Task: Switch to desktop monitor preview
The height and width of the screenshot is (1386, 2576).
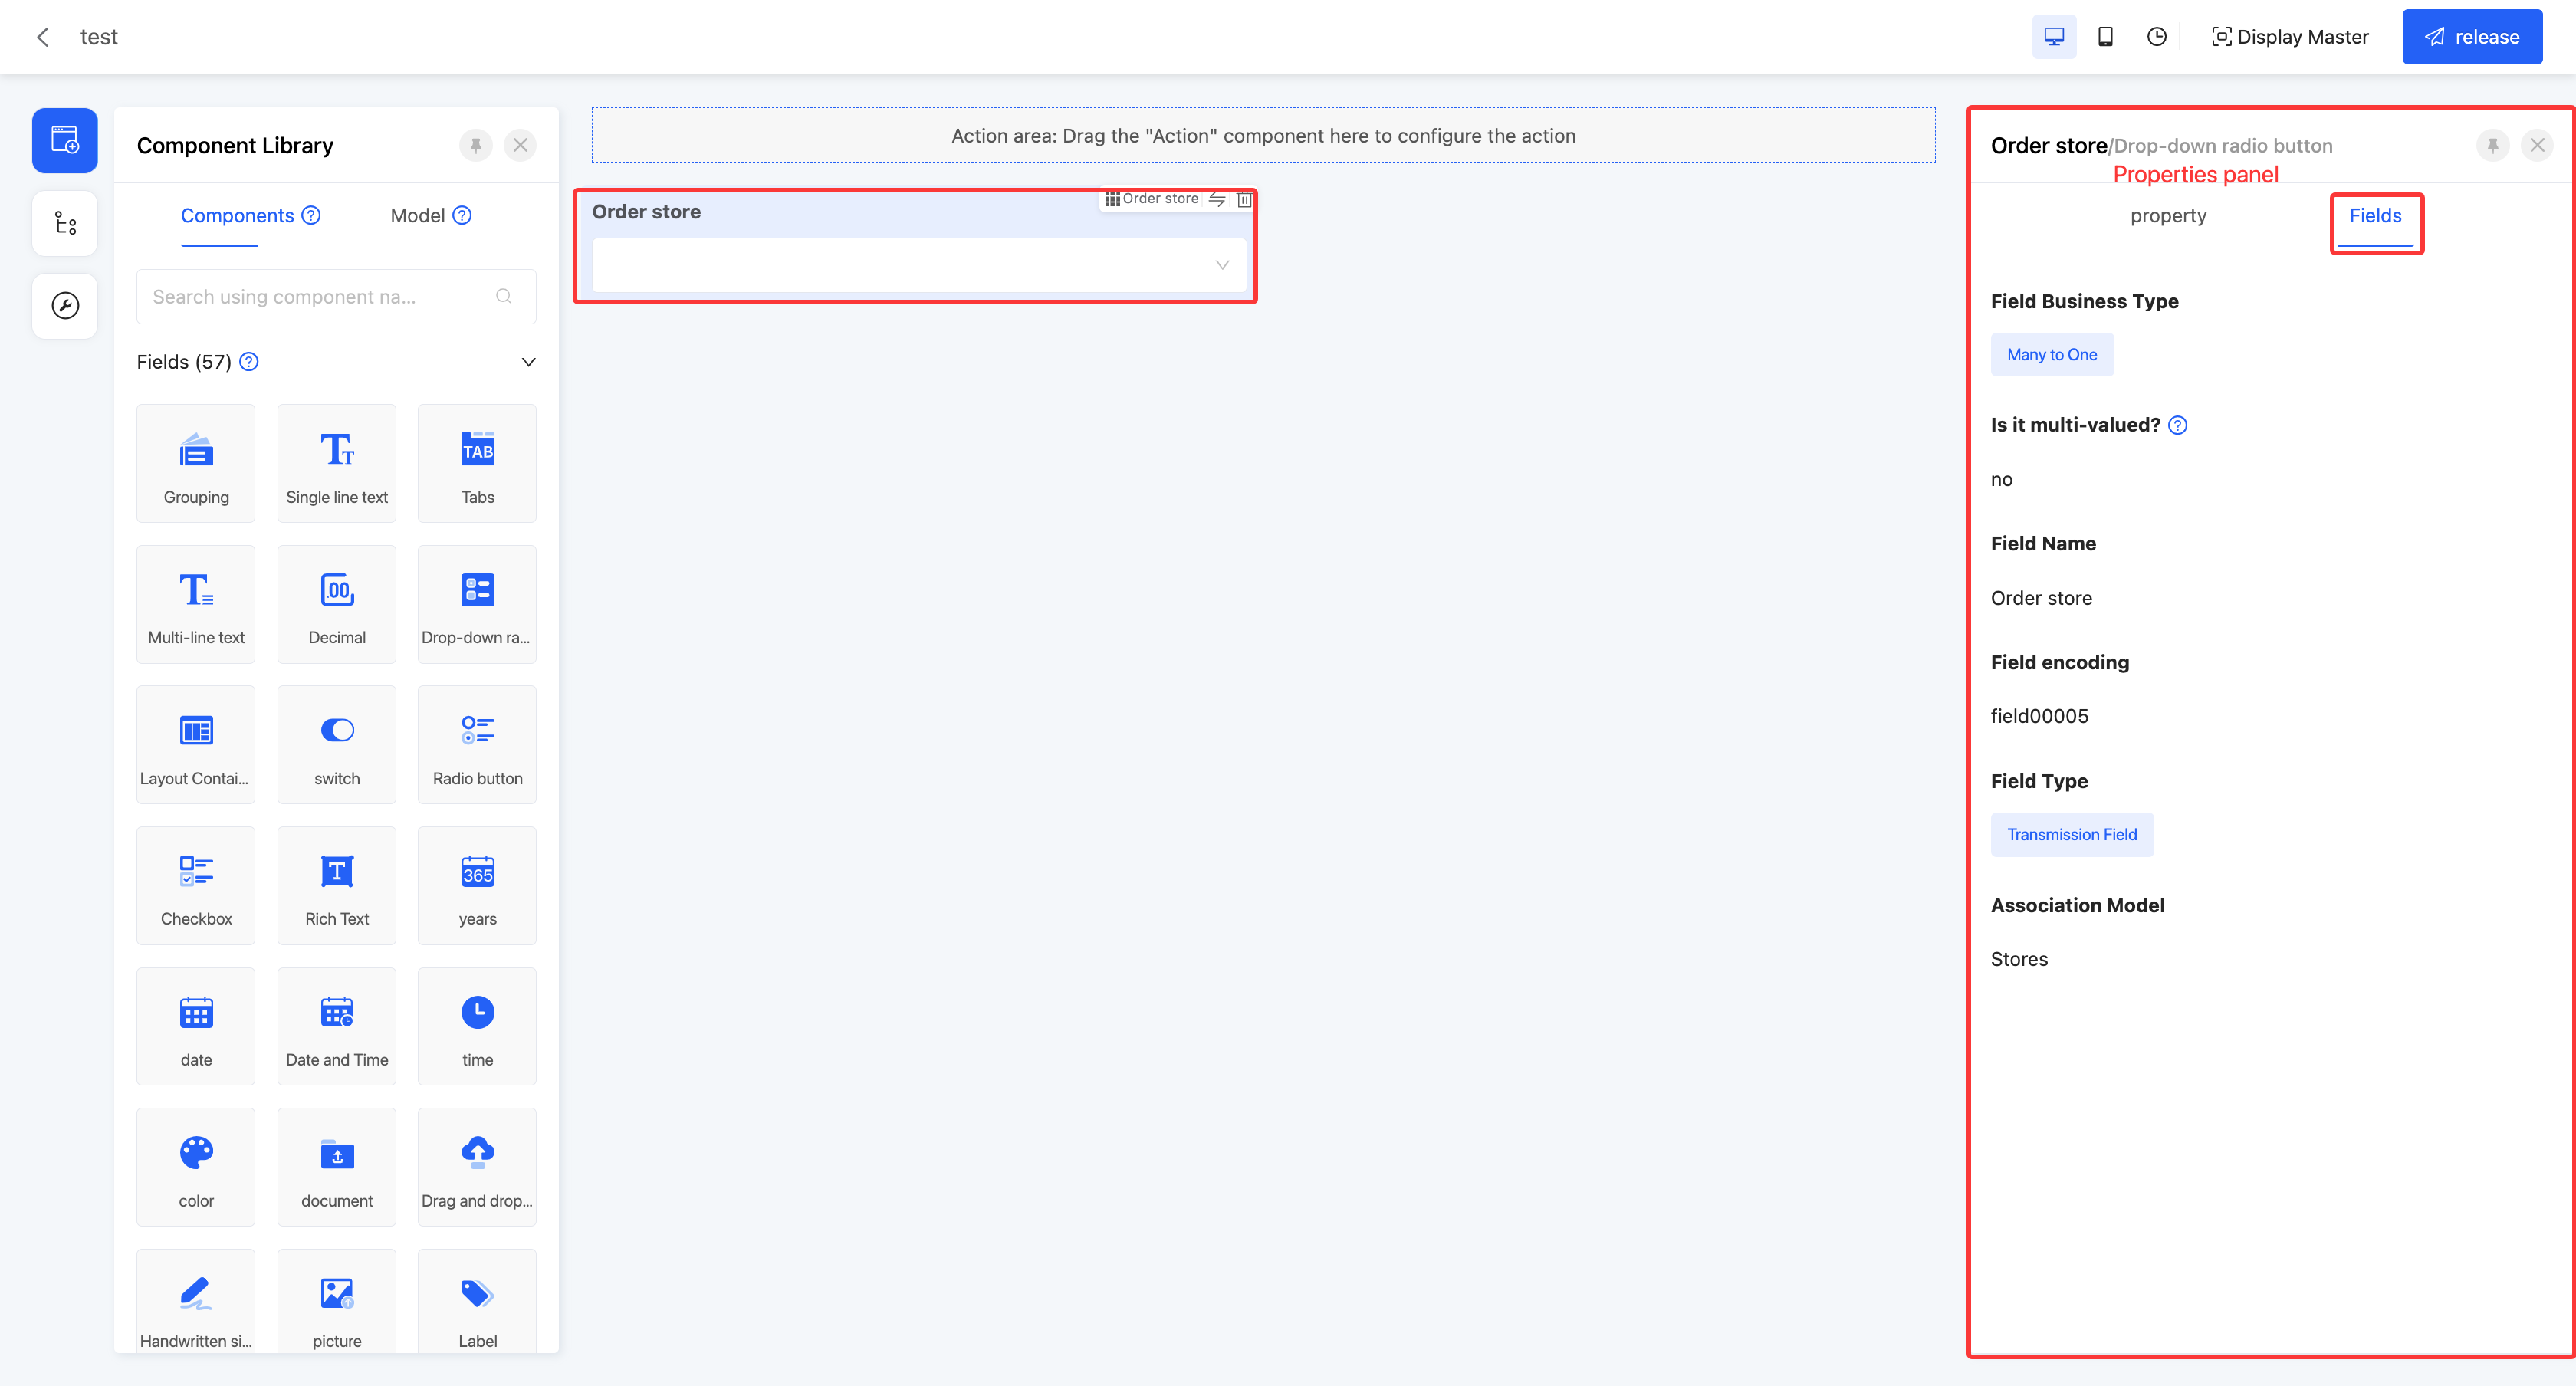Action: (2053, 37)
